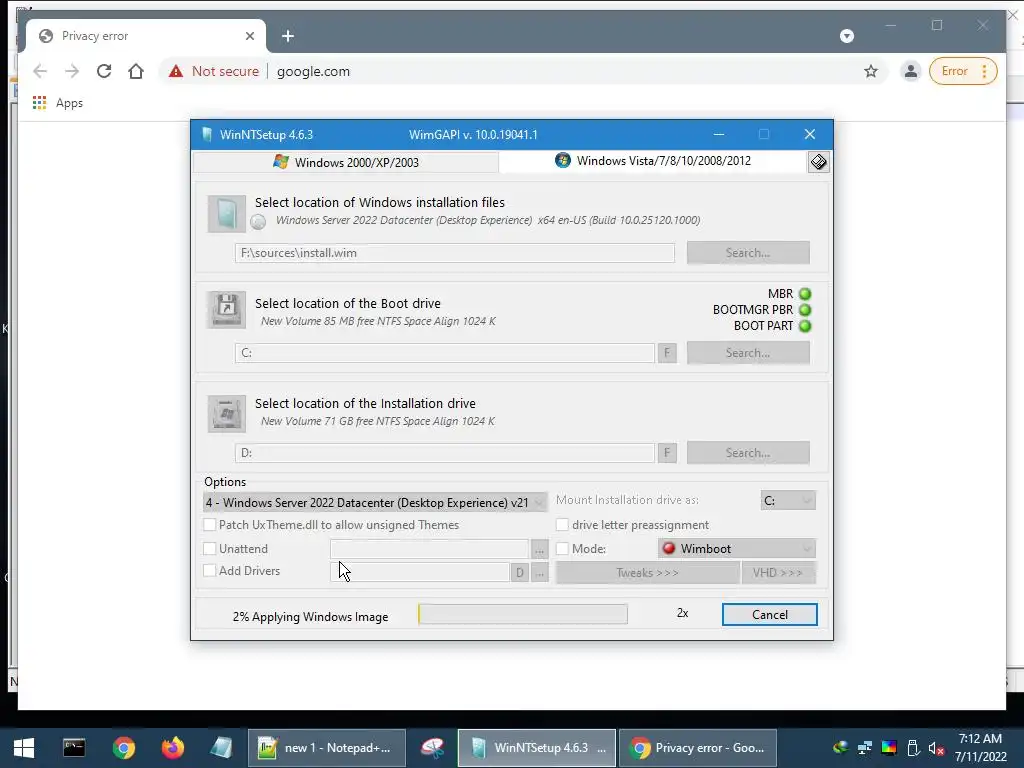Click the google.com address bar
This screenshot has width=1024, height=768.
(x=522, y=71)
